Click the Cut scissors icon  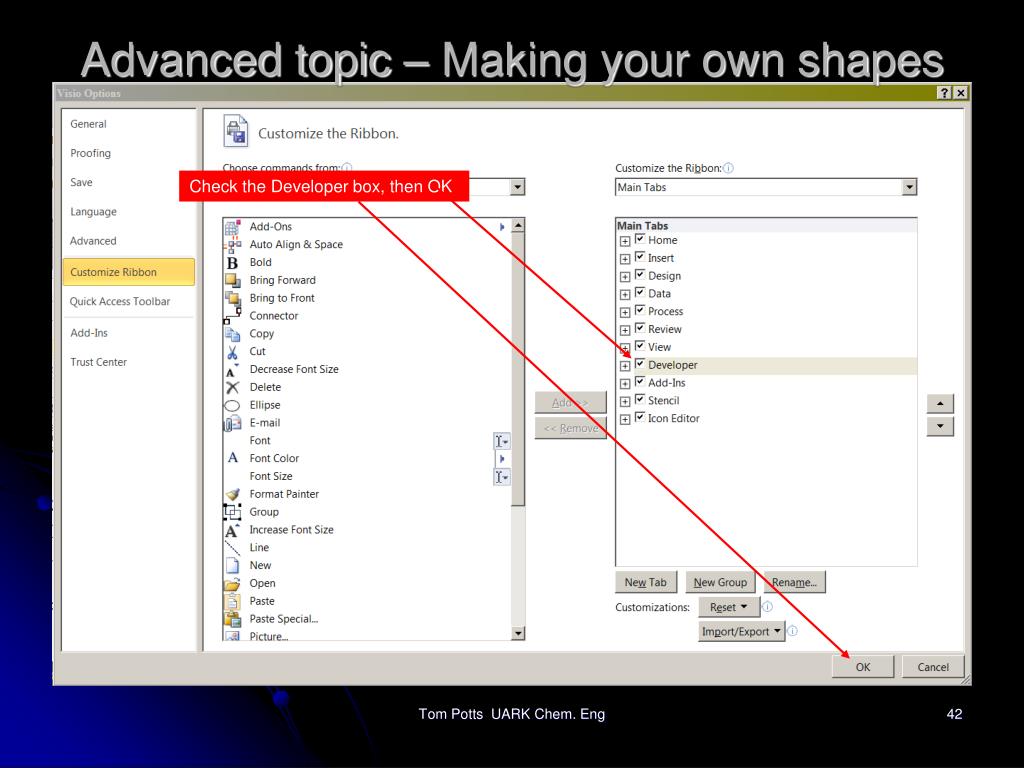coord(232,352)
